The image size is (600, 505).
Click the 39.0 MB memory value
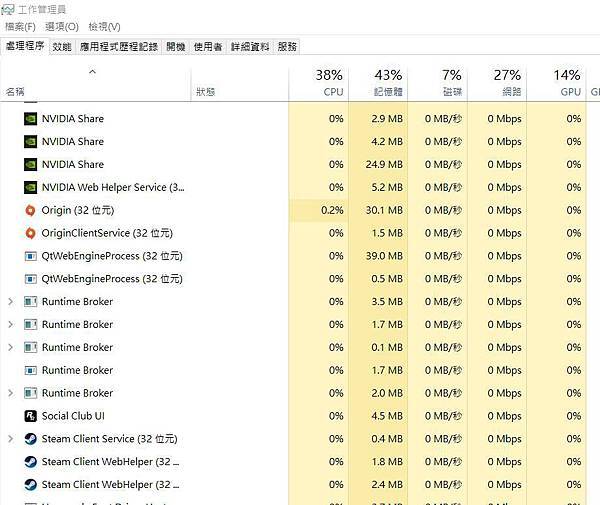pyautogui.click(x=384, y=256)
